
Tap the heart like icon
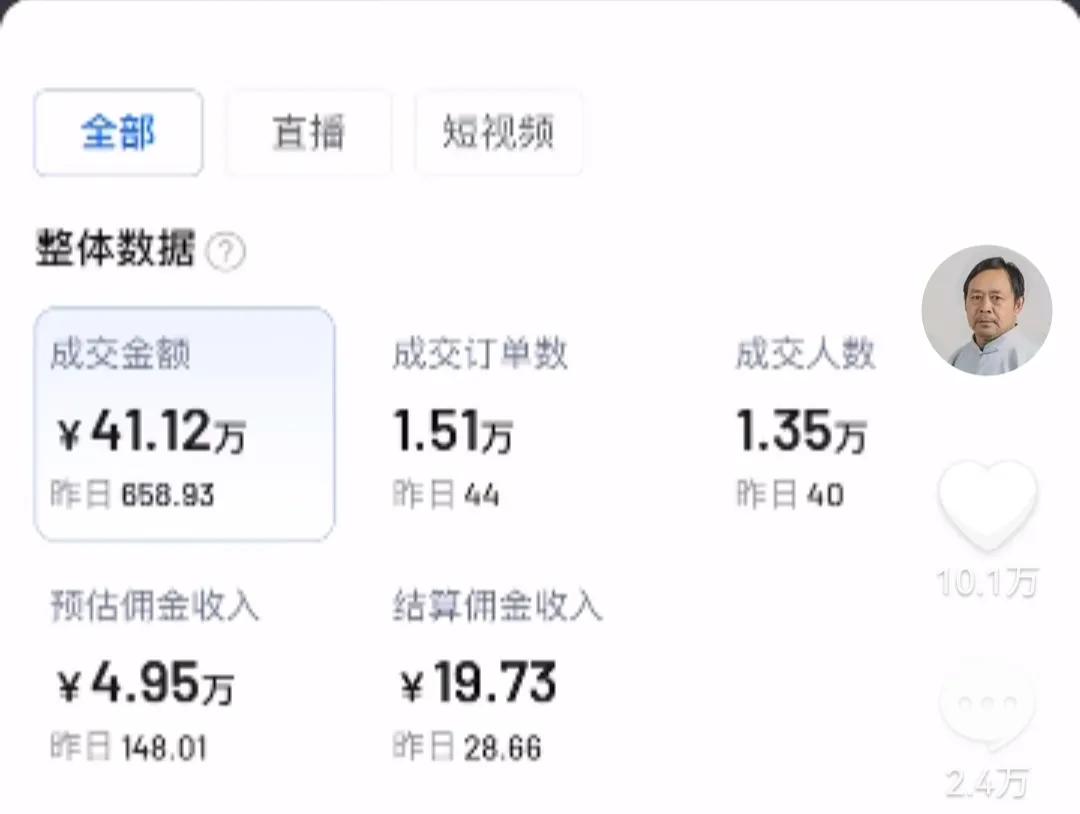tap(987, 504)
